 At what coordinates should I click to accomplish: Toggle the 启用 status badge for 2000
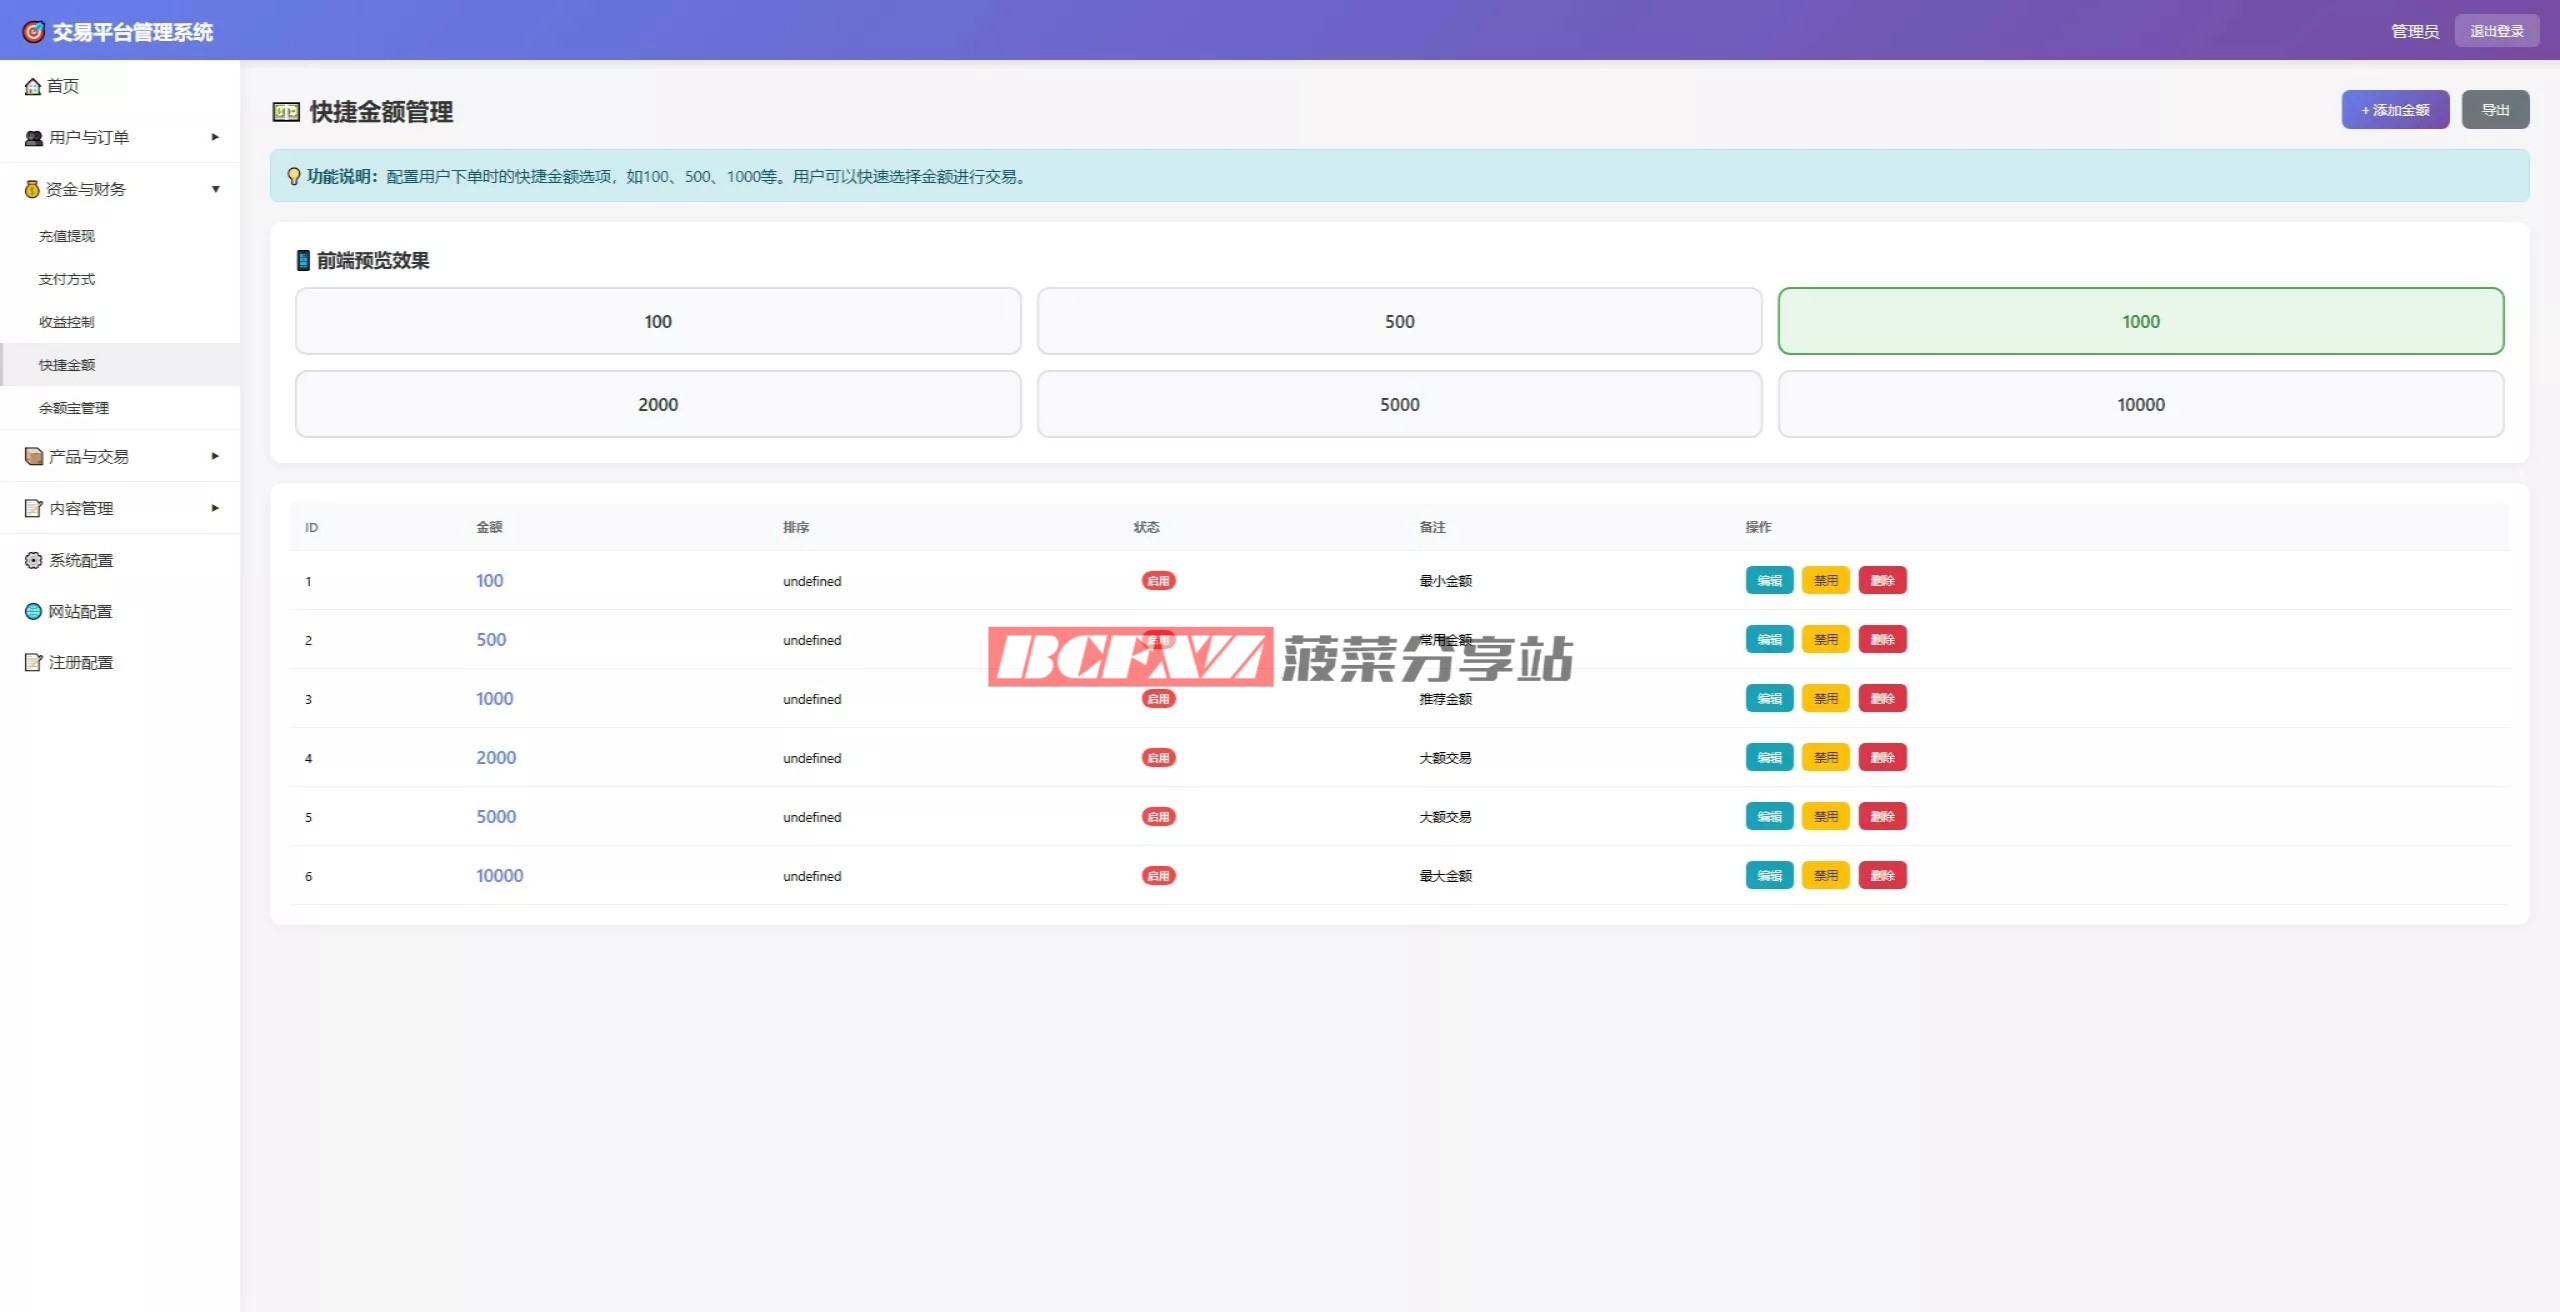point(1158,758)
